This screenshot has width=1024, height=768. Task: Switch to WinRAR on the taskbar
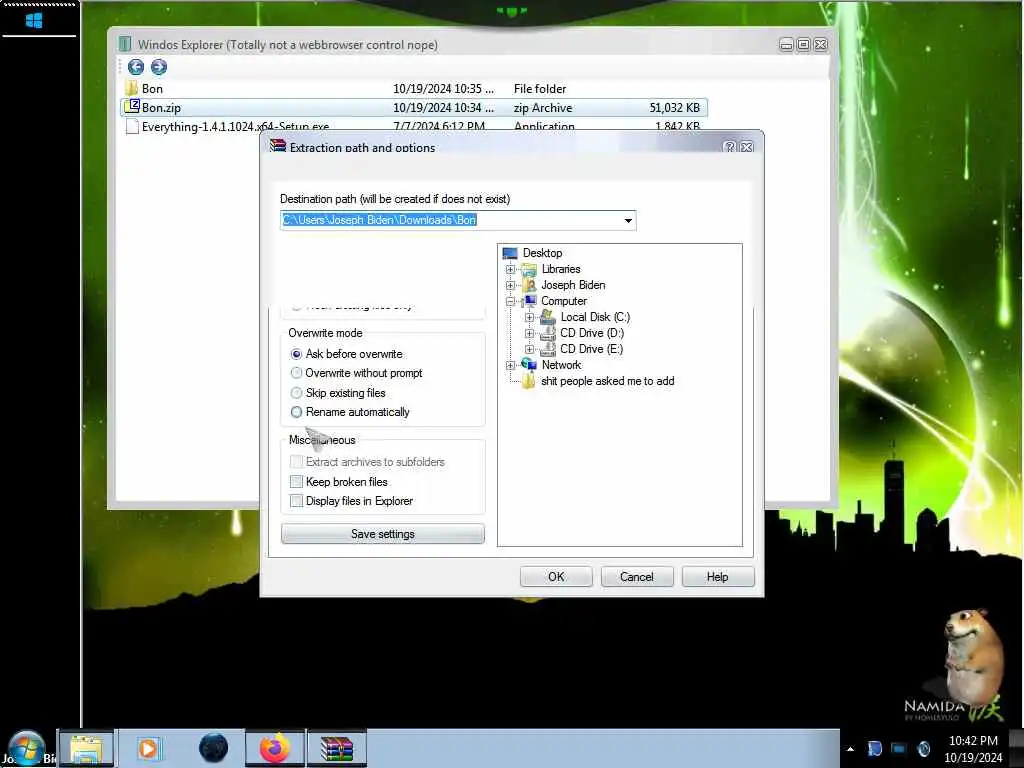point(337,748)
